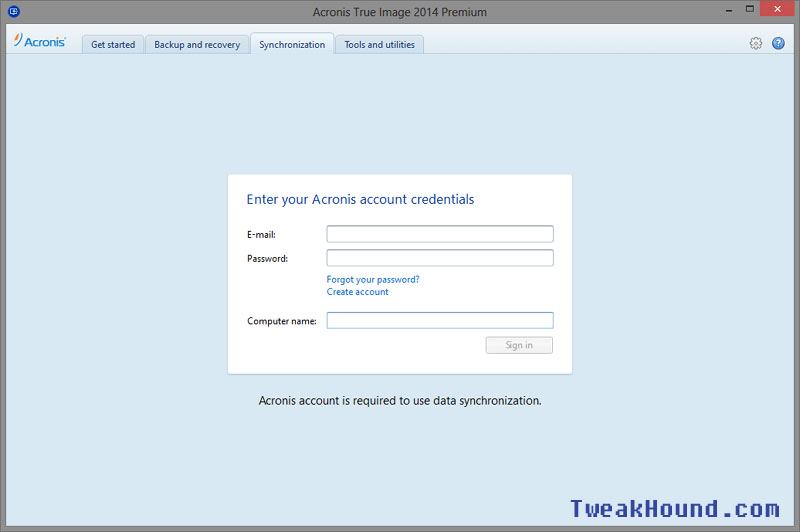Click the Create account link
The height and width of the screenshot is (532, 800).
[357, 292]
